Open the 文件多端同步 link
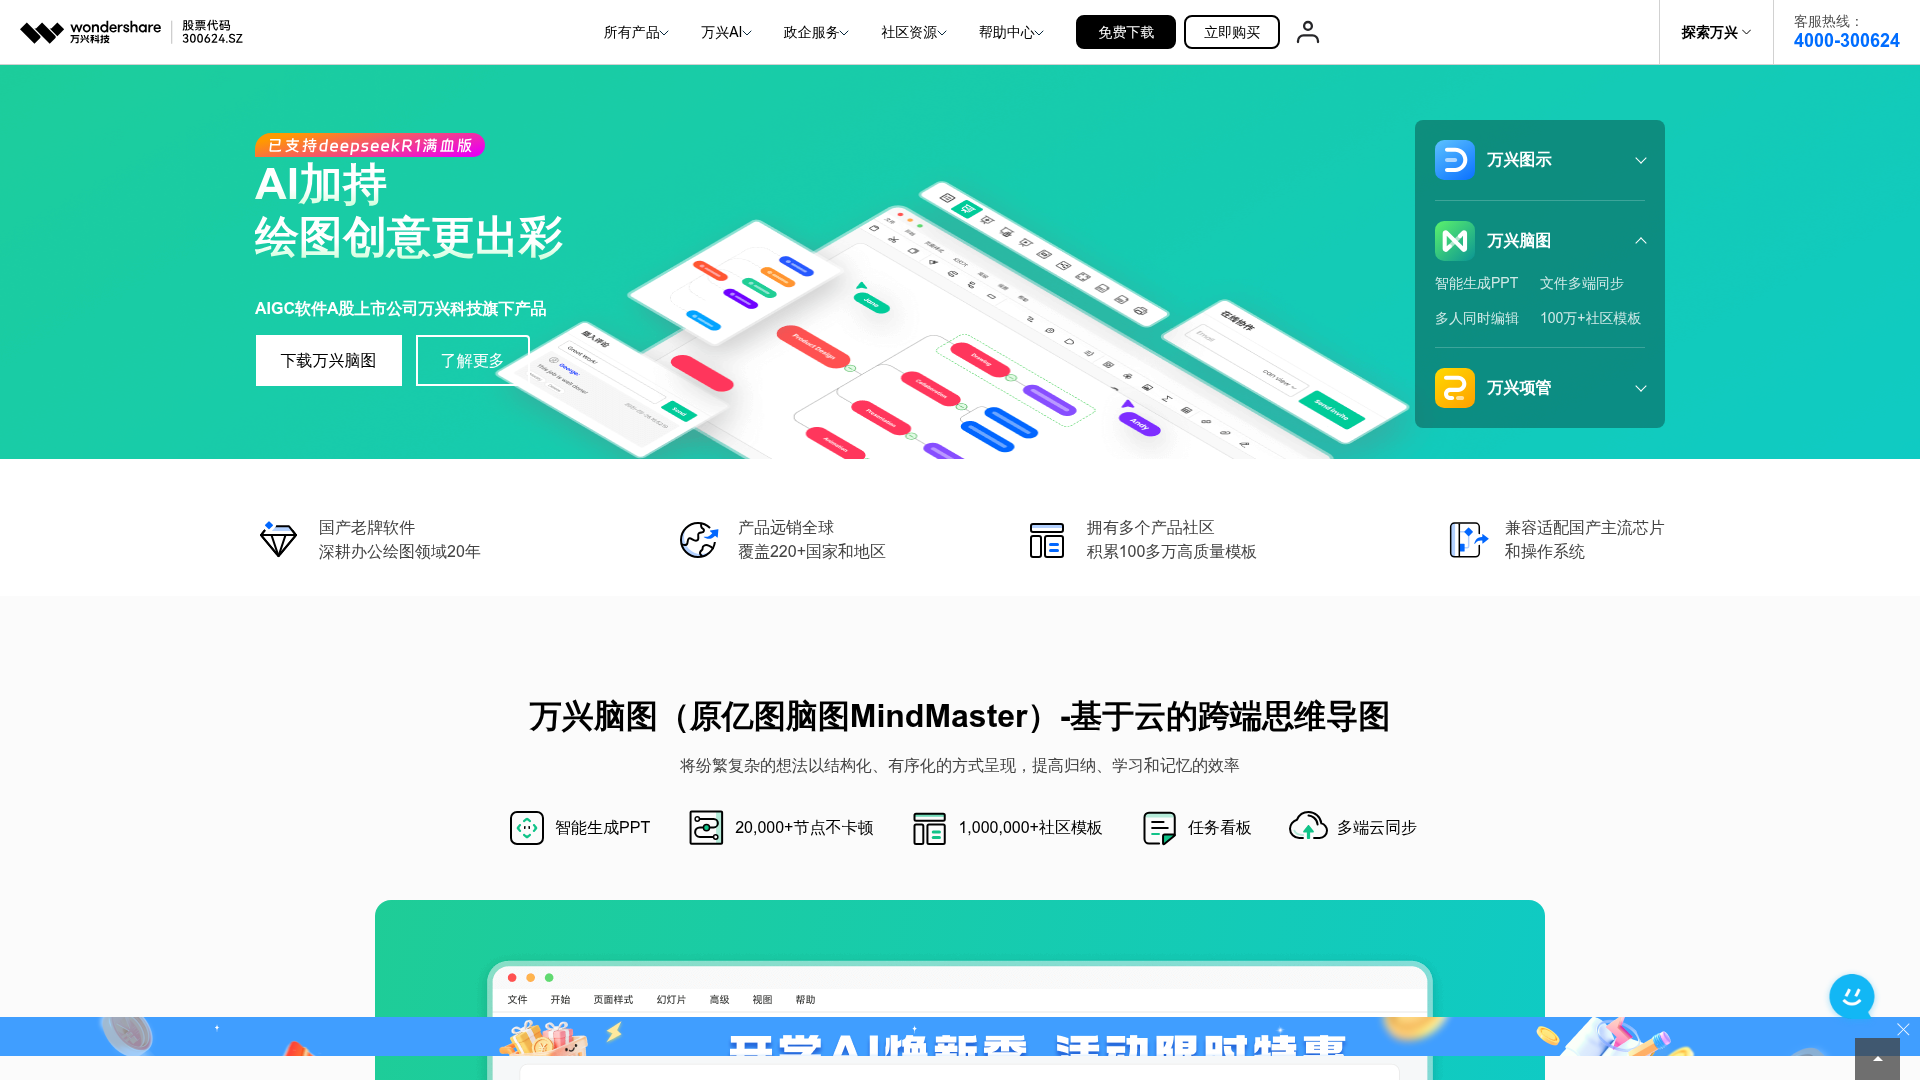Viewport: 1920px width, 1080px height. [x=1582, y=283]
